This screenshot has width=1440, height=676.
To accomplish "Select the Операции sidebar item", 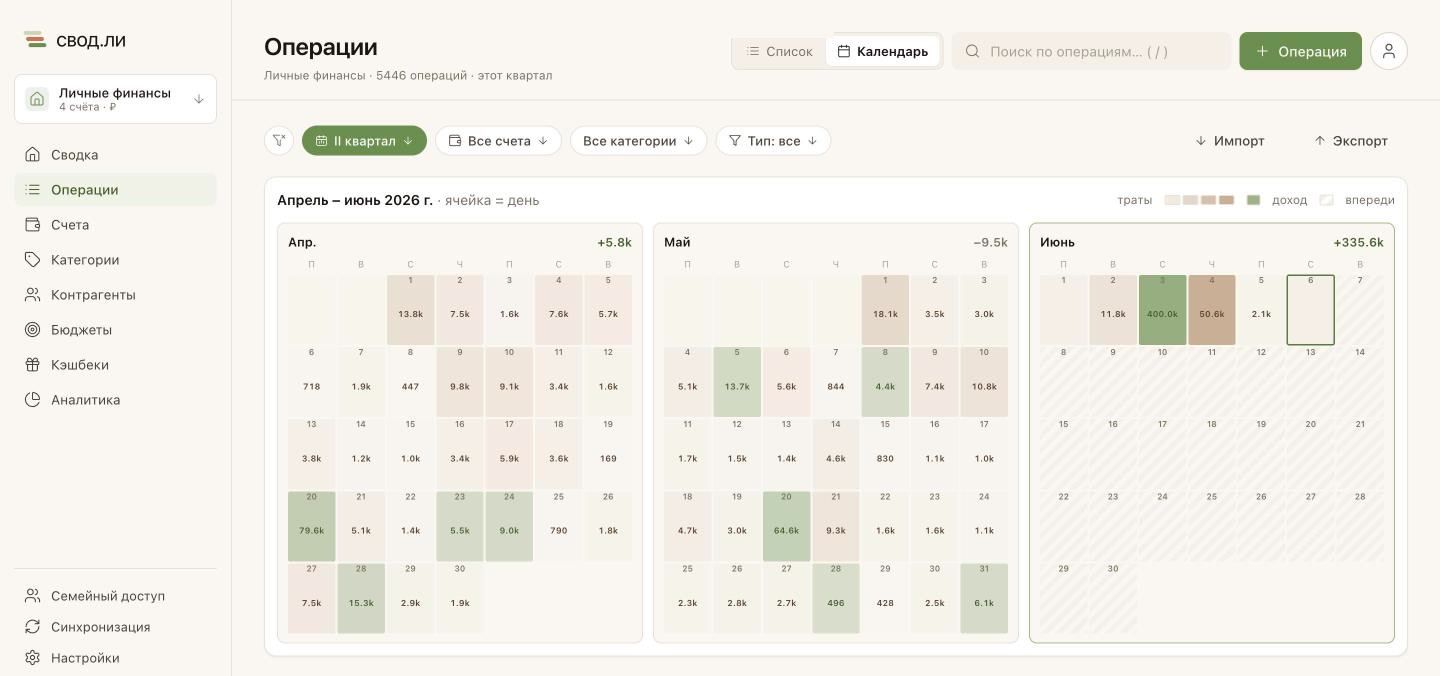I will pyautogui.click(x=115, y=190).
